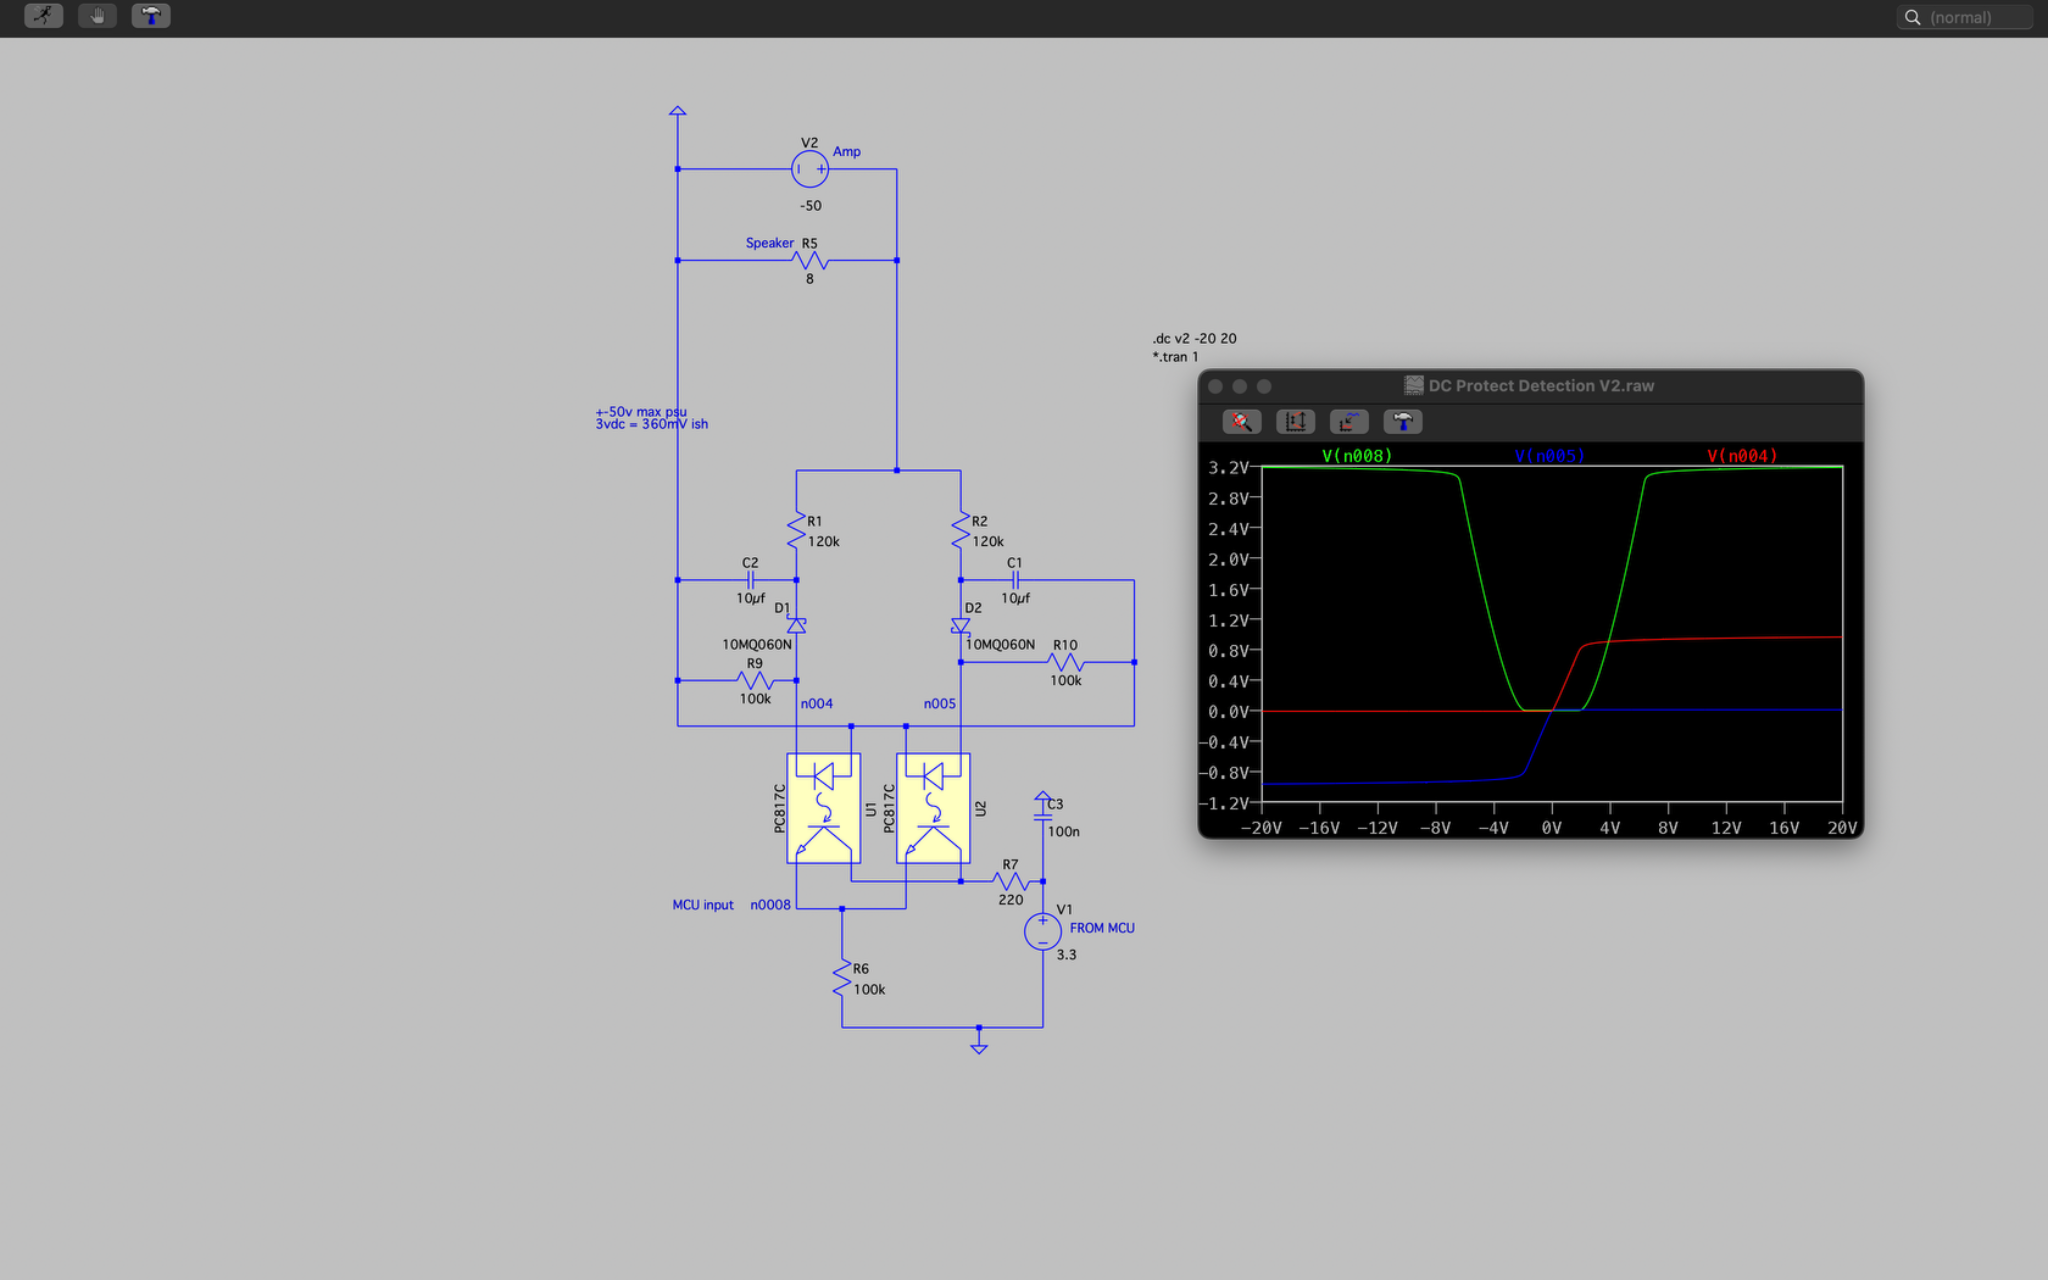Select resistor R10 100k symbol
The height and width of the screenshot is (1280, 2048).
(x=1066, y=662)
